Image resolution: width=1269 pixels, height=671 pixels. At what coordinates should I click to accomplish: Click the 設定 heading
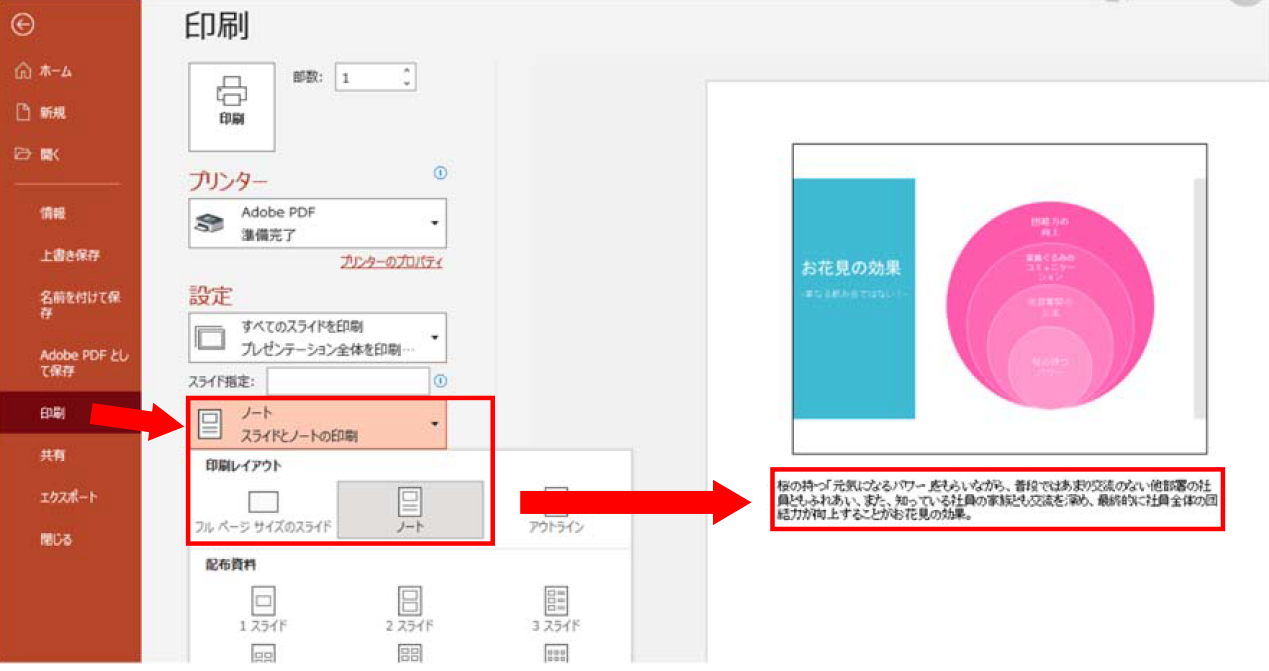pos(210,296)
